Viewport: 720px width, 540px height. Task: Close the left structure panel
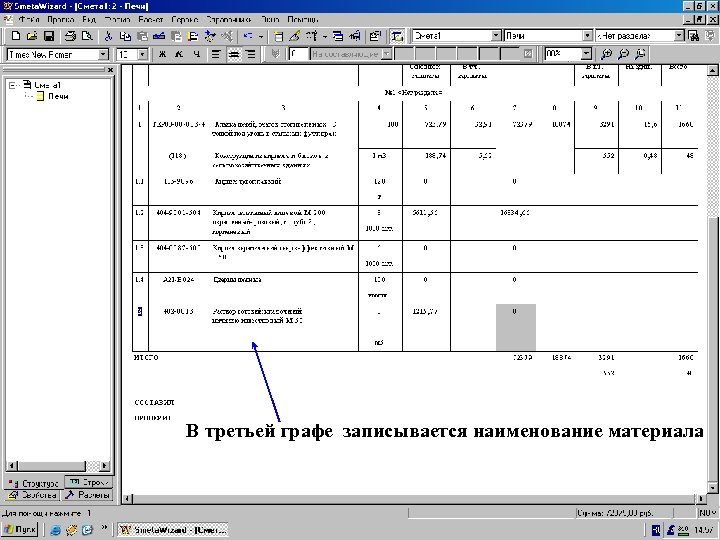coord(110,70)
